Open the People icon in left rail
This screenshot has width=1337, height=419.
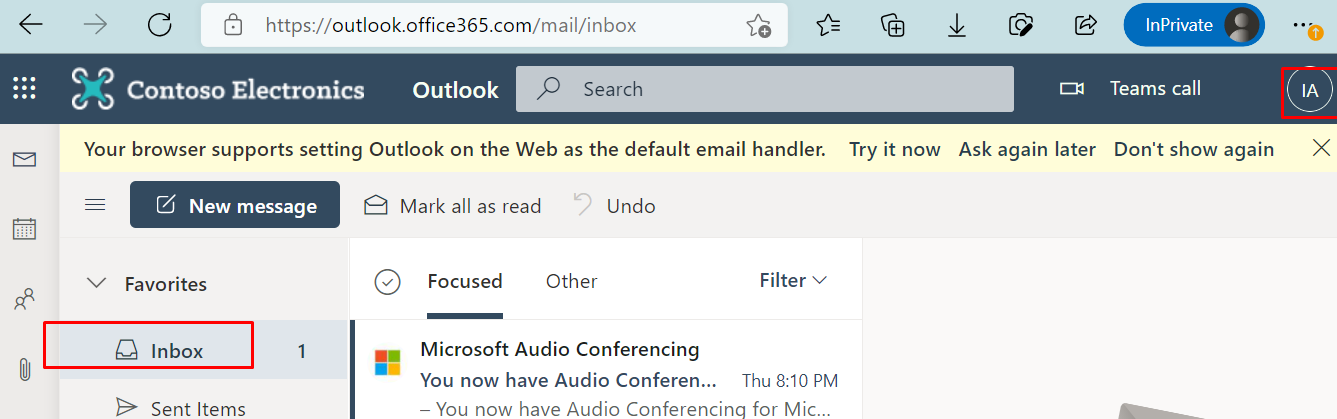click(24, 298)
